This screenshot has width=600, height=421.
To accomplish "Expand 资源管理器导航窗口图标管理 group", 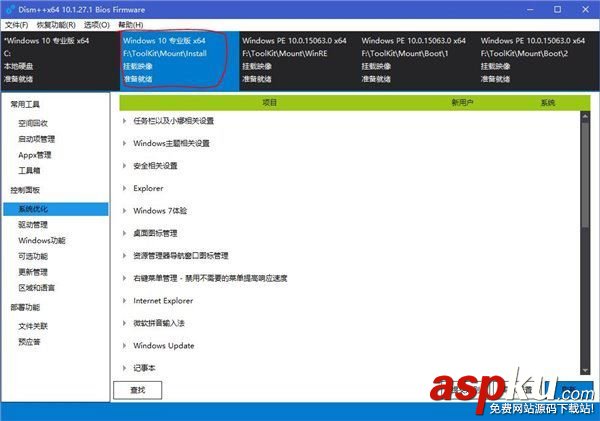I will pyautogui.click(x=124, y=256).
